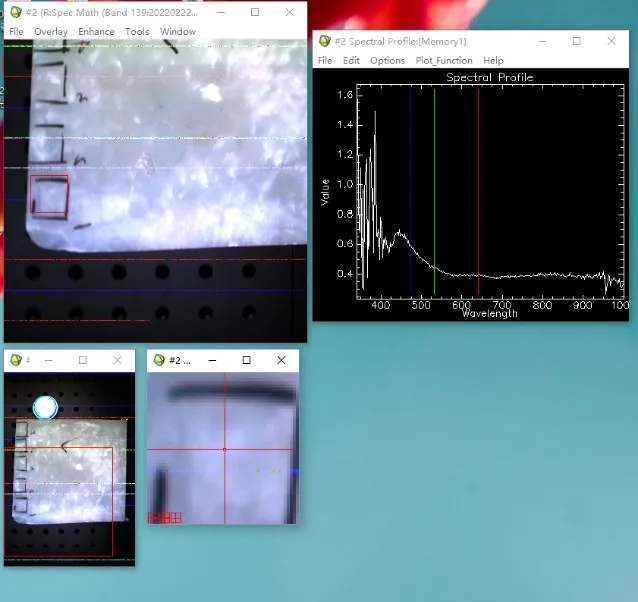Open Edit menu in Spectral Profile window

(351, 61)
